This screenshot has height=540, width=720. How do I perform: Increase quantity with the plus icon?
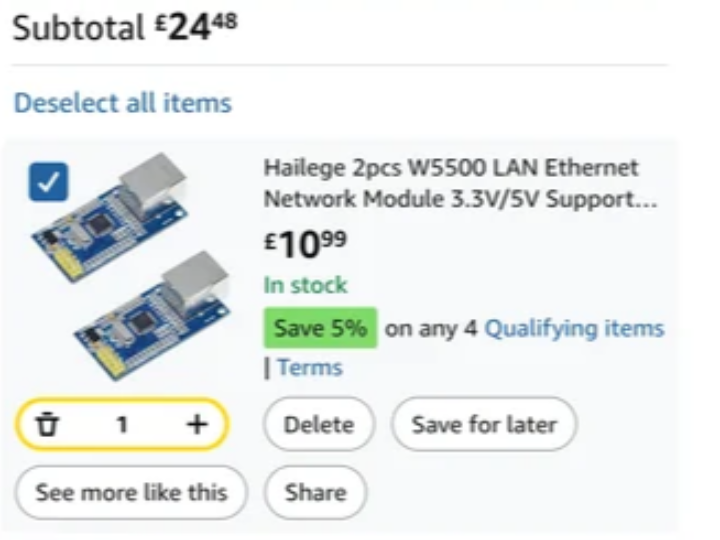pos(197,425)
